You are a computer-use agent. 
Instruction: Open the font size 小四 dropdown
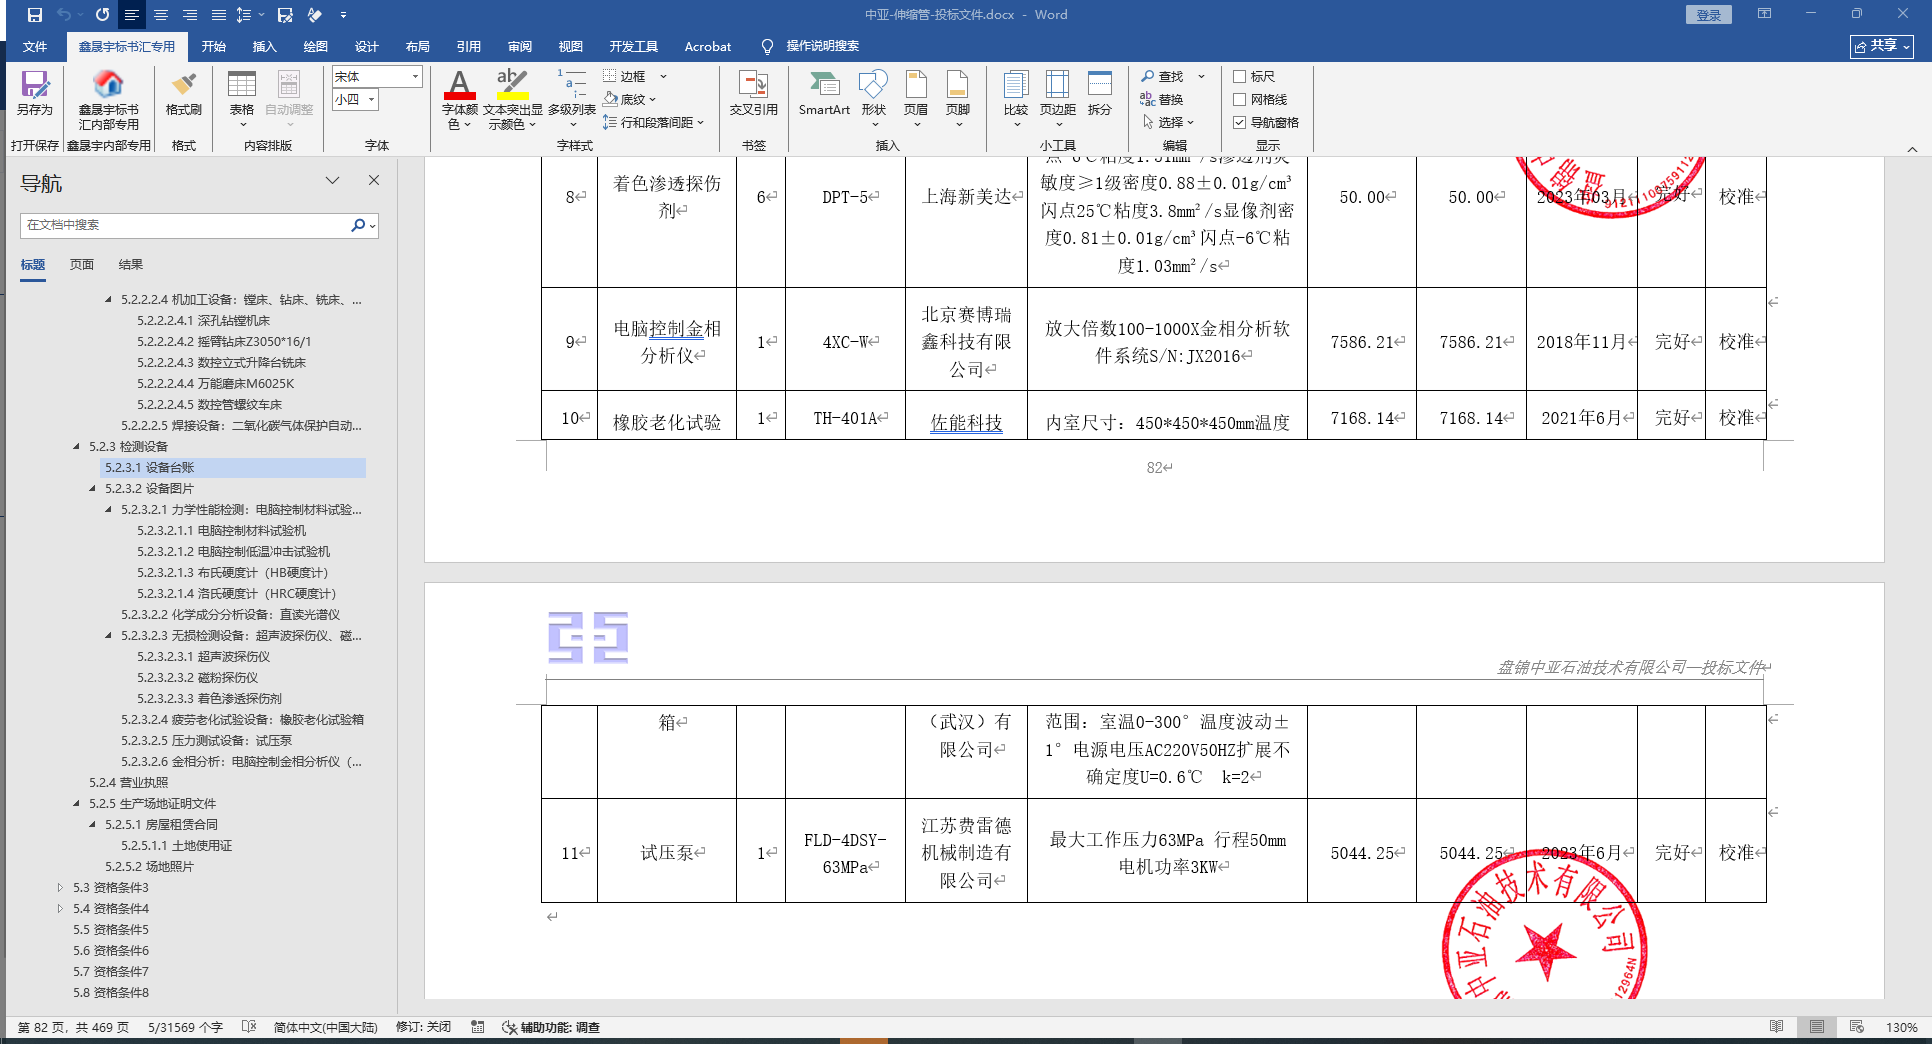371,99
